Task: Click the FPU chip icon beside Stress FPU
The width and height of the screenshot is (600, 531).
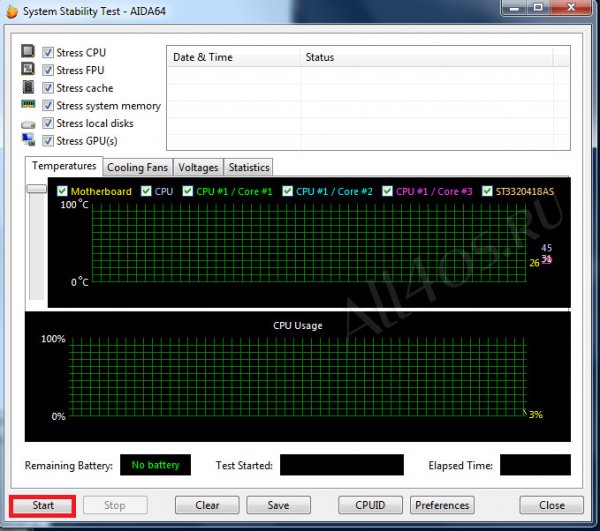Action: [x=28, y=69]
